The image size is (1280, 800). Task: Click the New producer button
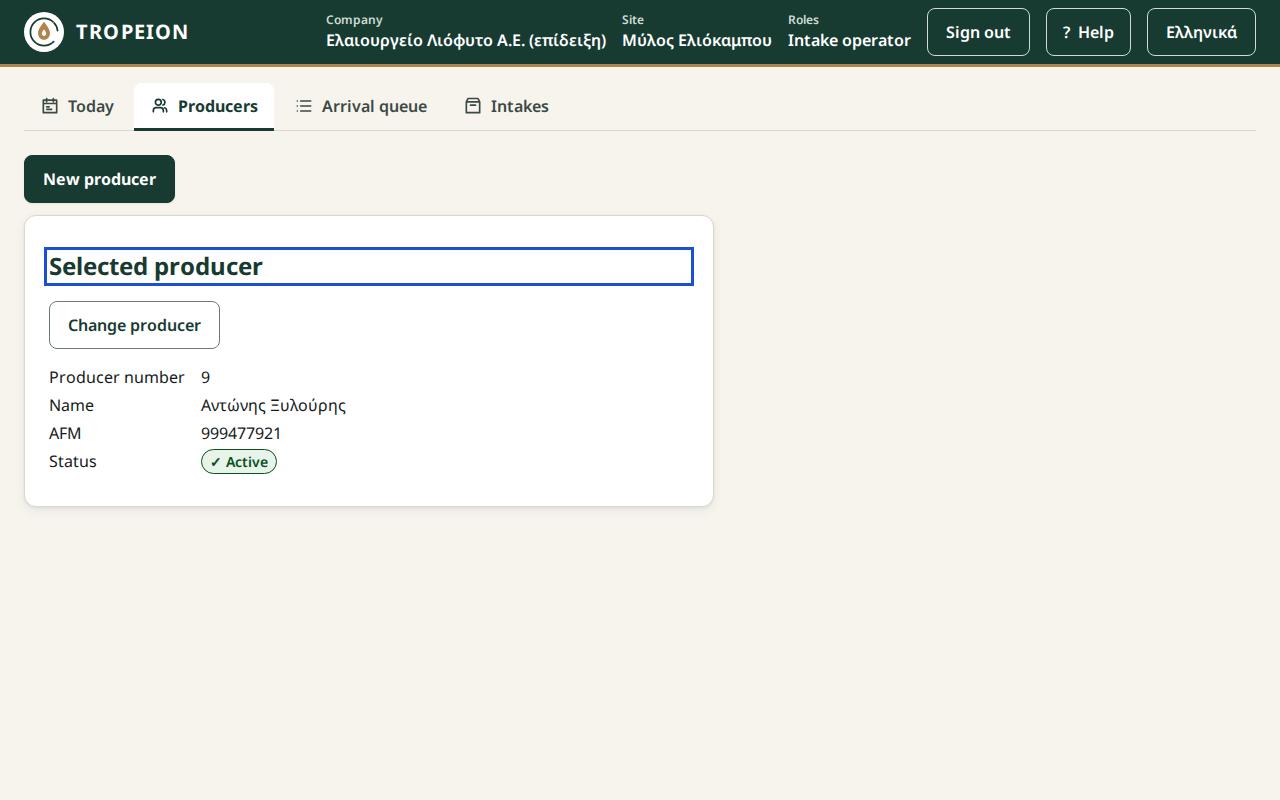coord(99,179)
